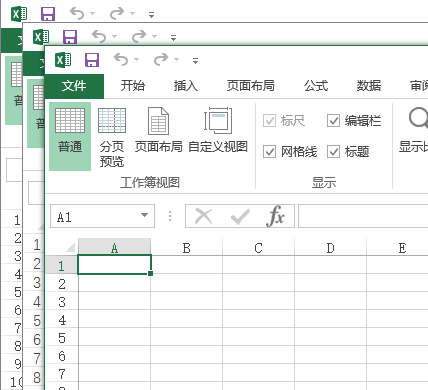This screenshot has height=390, width=428.
Task: Open undo history dropdown in front window
Action: 136,60
